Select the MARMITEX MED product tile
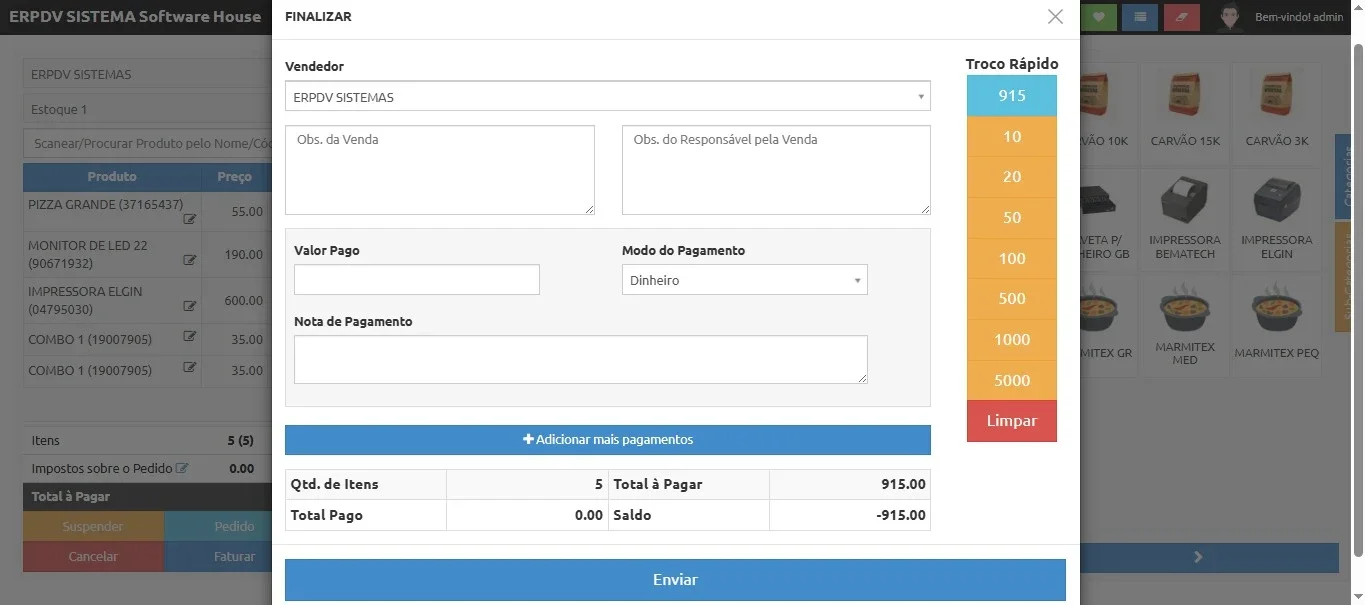Image resolution: width=1365 pixels, height=605 pixels. [1185, 324]
